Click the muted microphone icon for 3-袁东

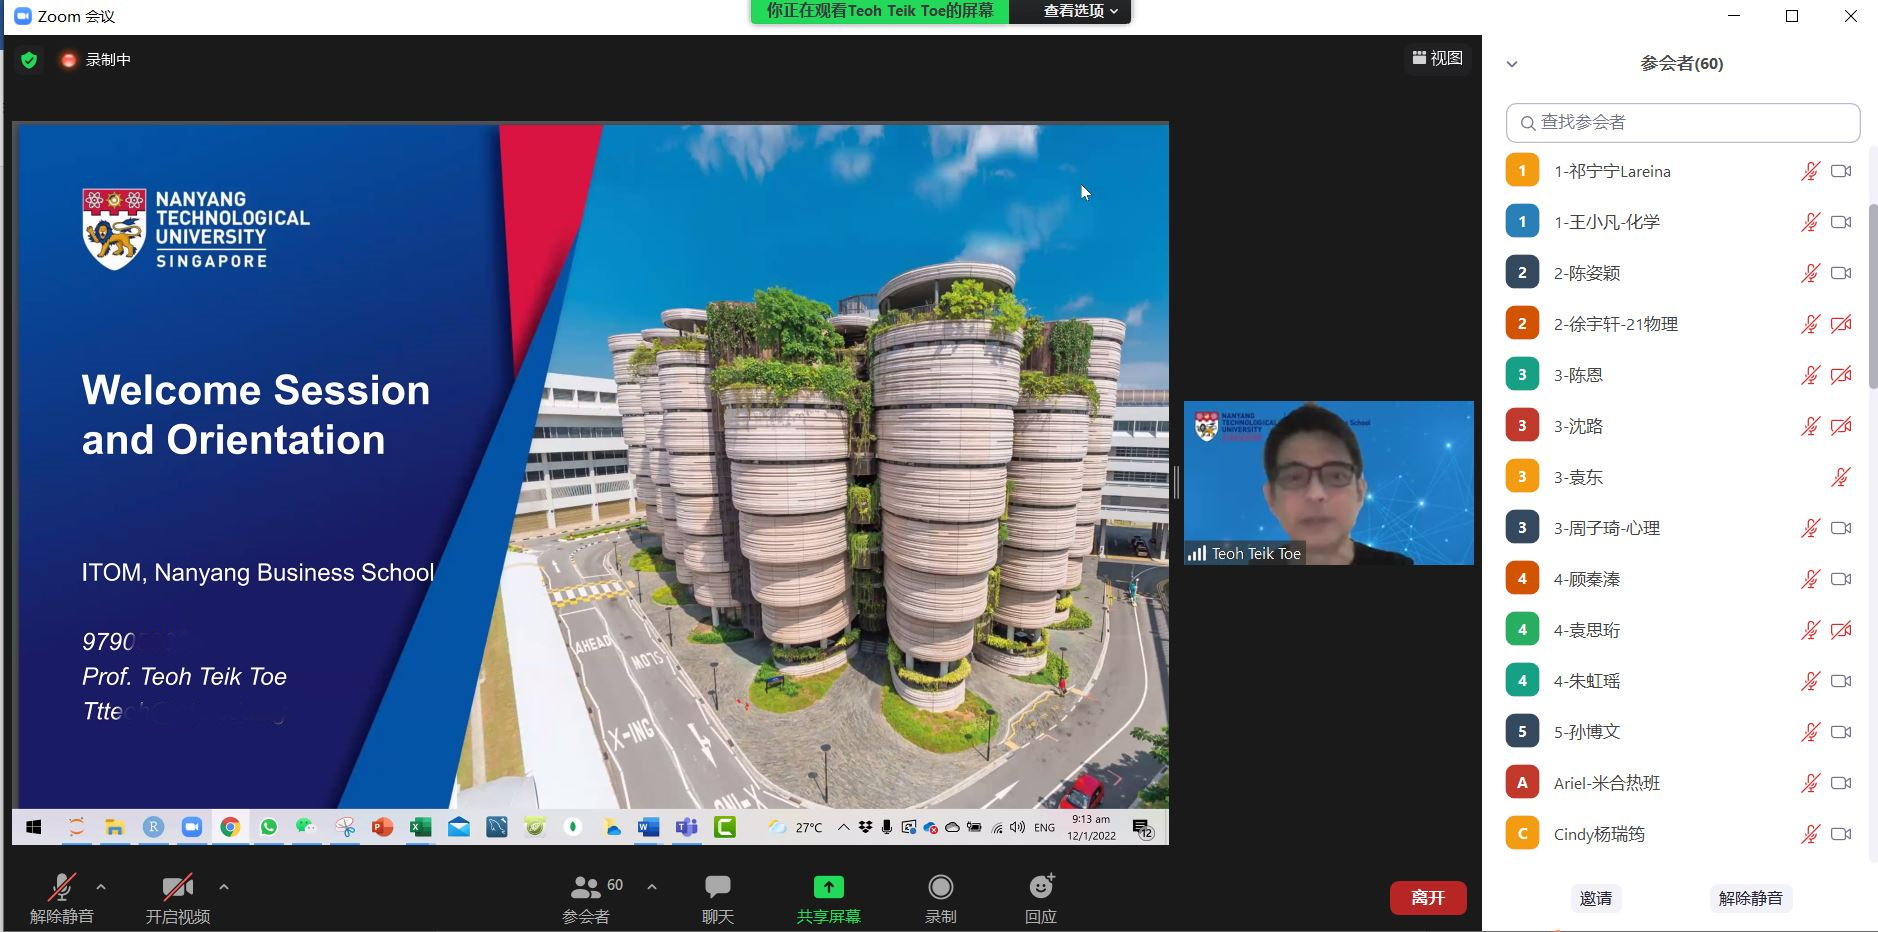point(1840,477)
